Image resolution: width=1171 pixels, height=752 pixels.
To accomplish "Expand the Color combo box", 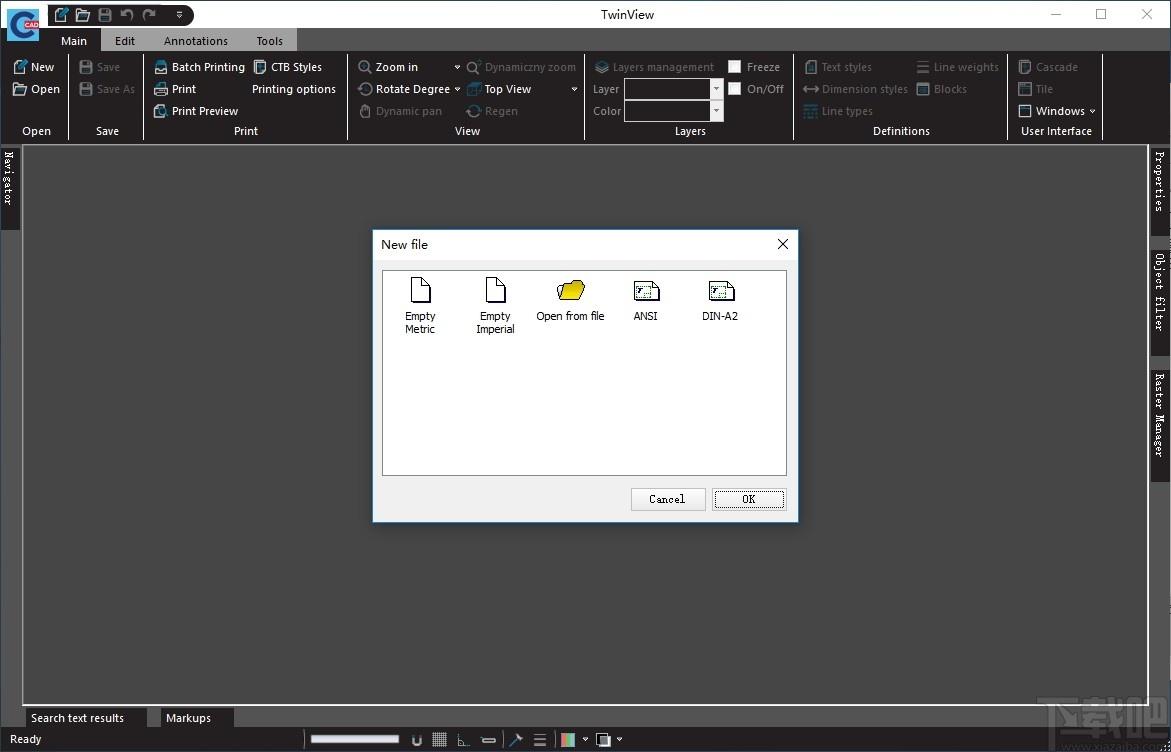I will (x=717, y=111).
